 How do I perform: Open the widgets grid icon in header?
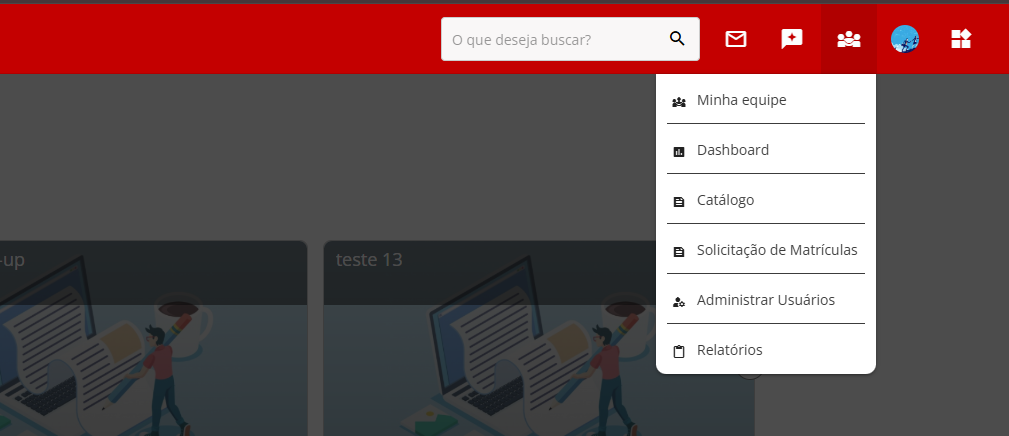point(961,39)
